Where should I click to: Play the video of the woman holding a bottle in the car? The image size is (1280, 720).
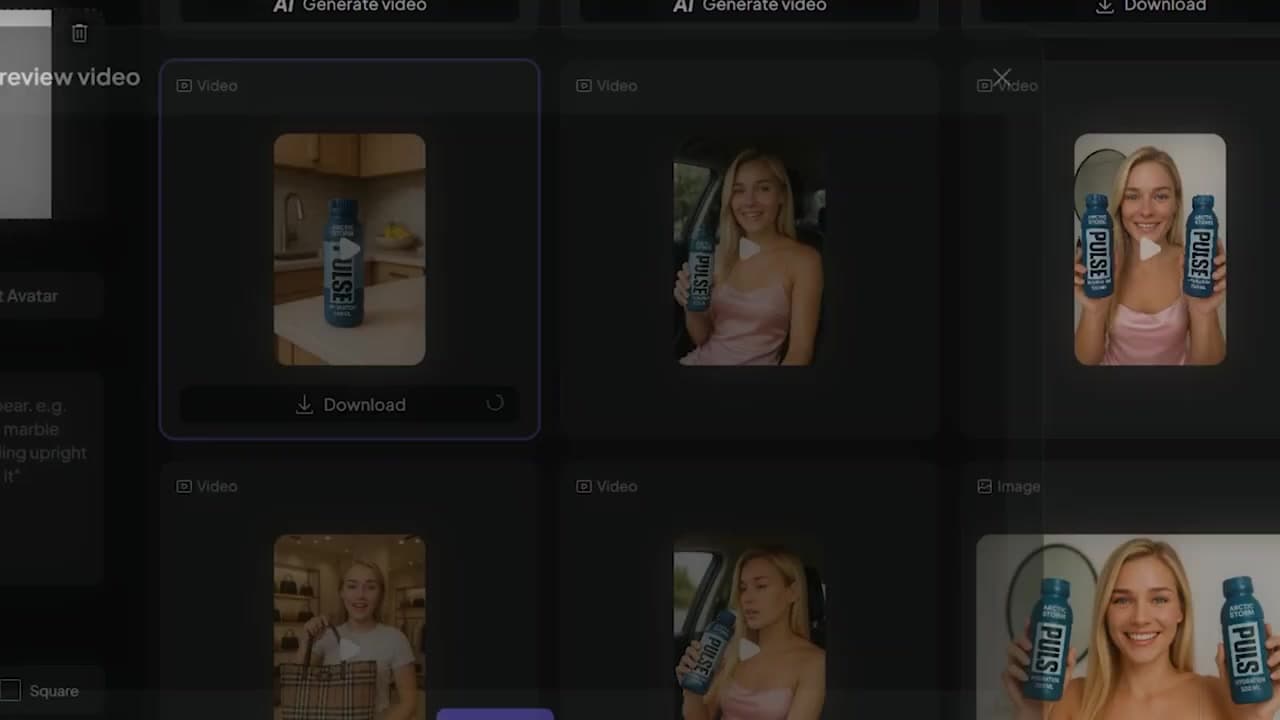(750, 249)
